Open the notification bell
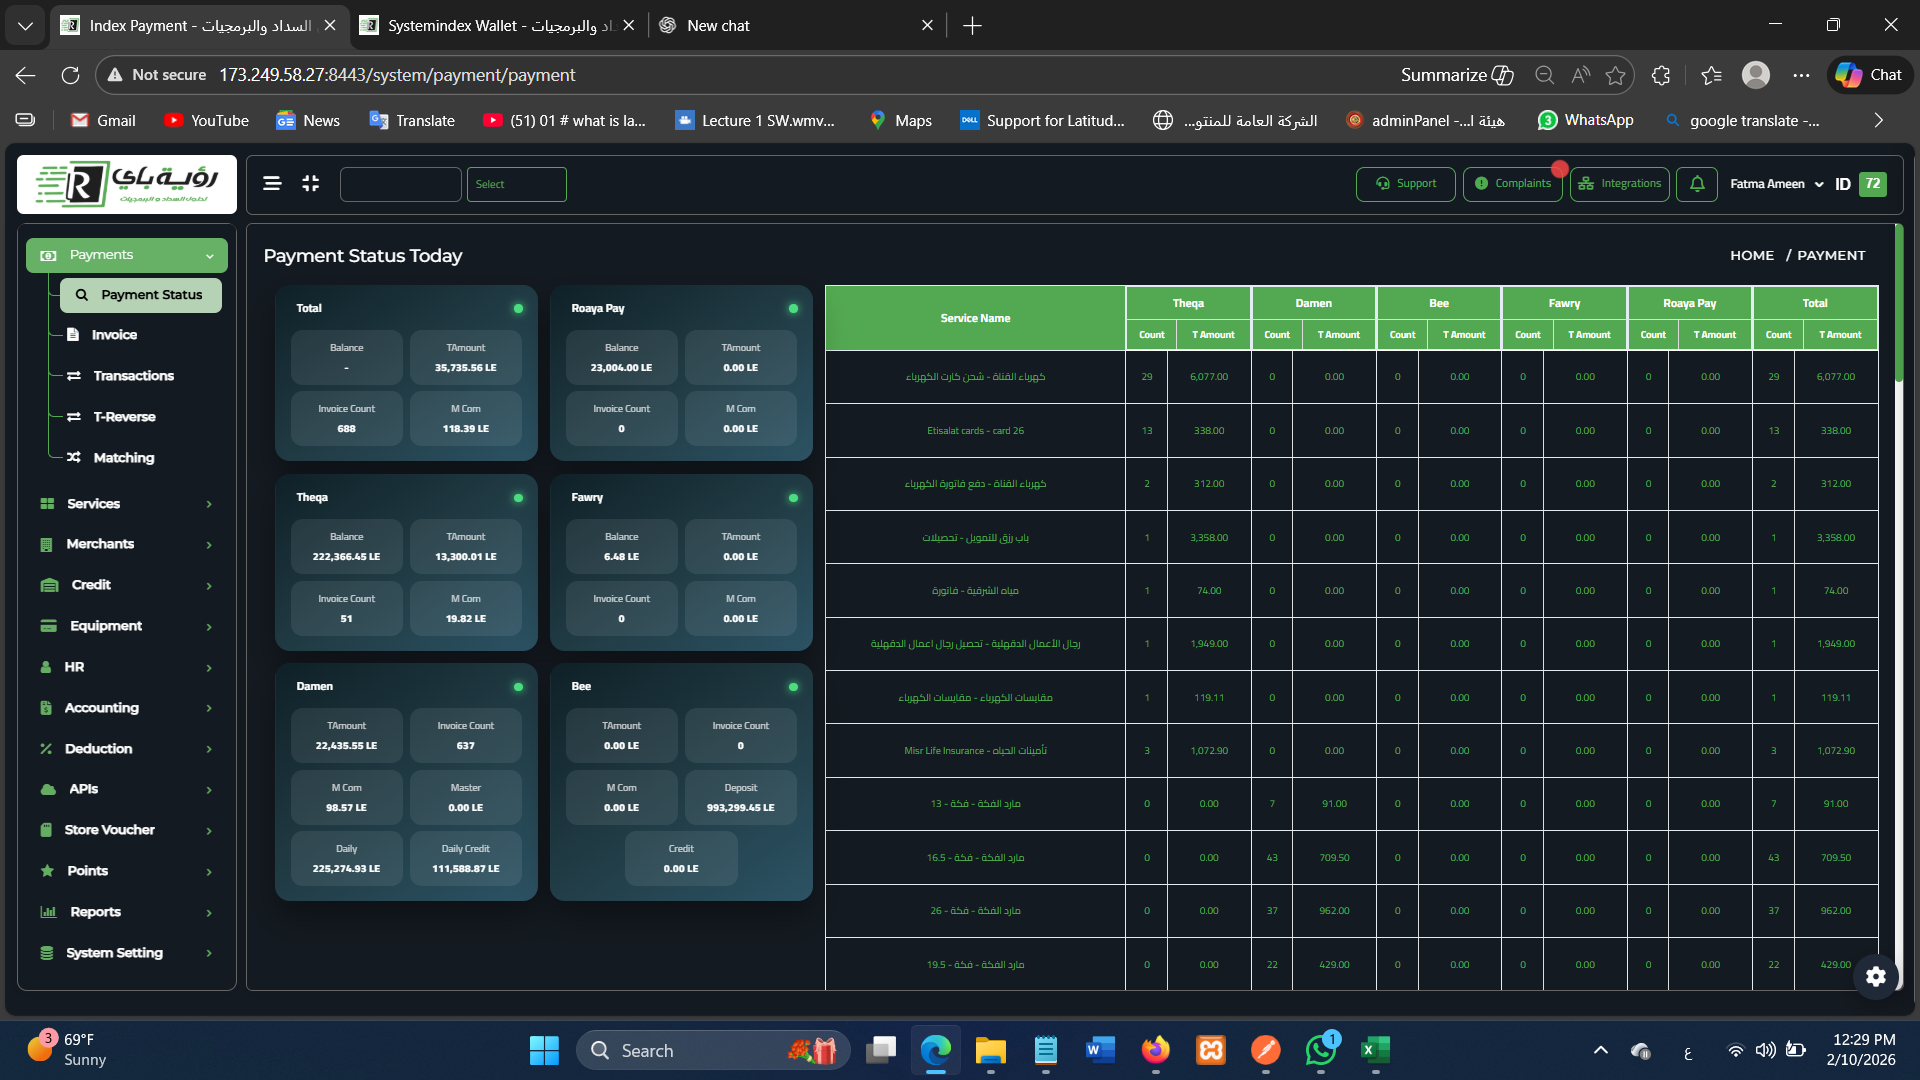1920x1080 pixels. (x=1697, y=184)
